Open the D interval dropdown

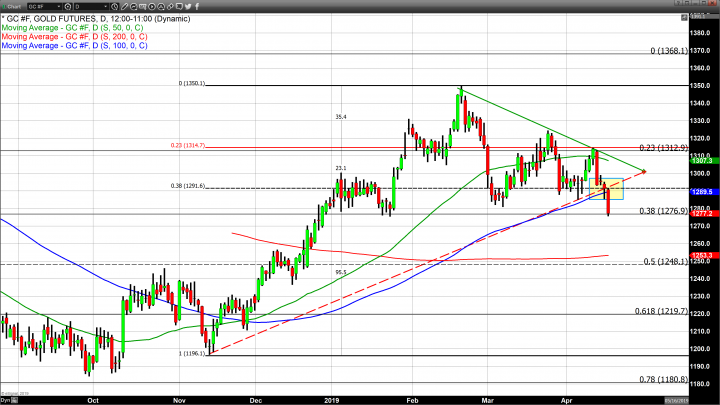[91, 6]
